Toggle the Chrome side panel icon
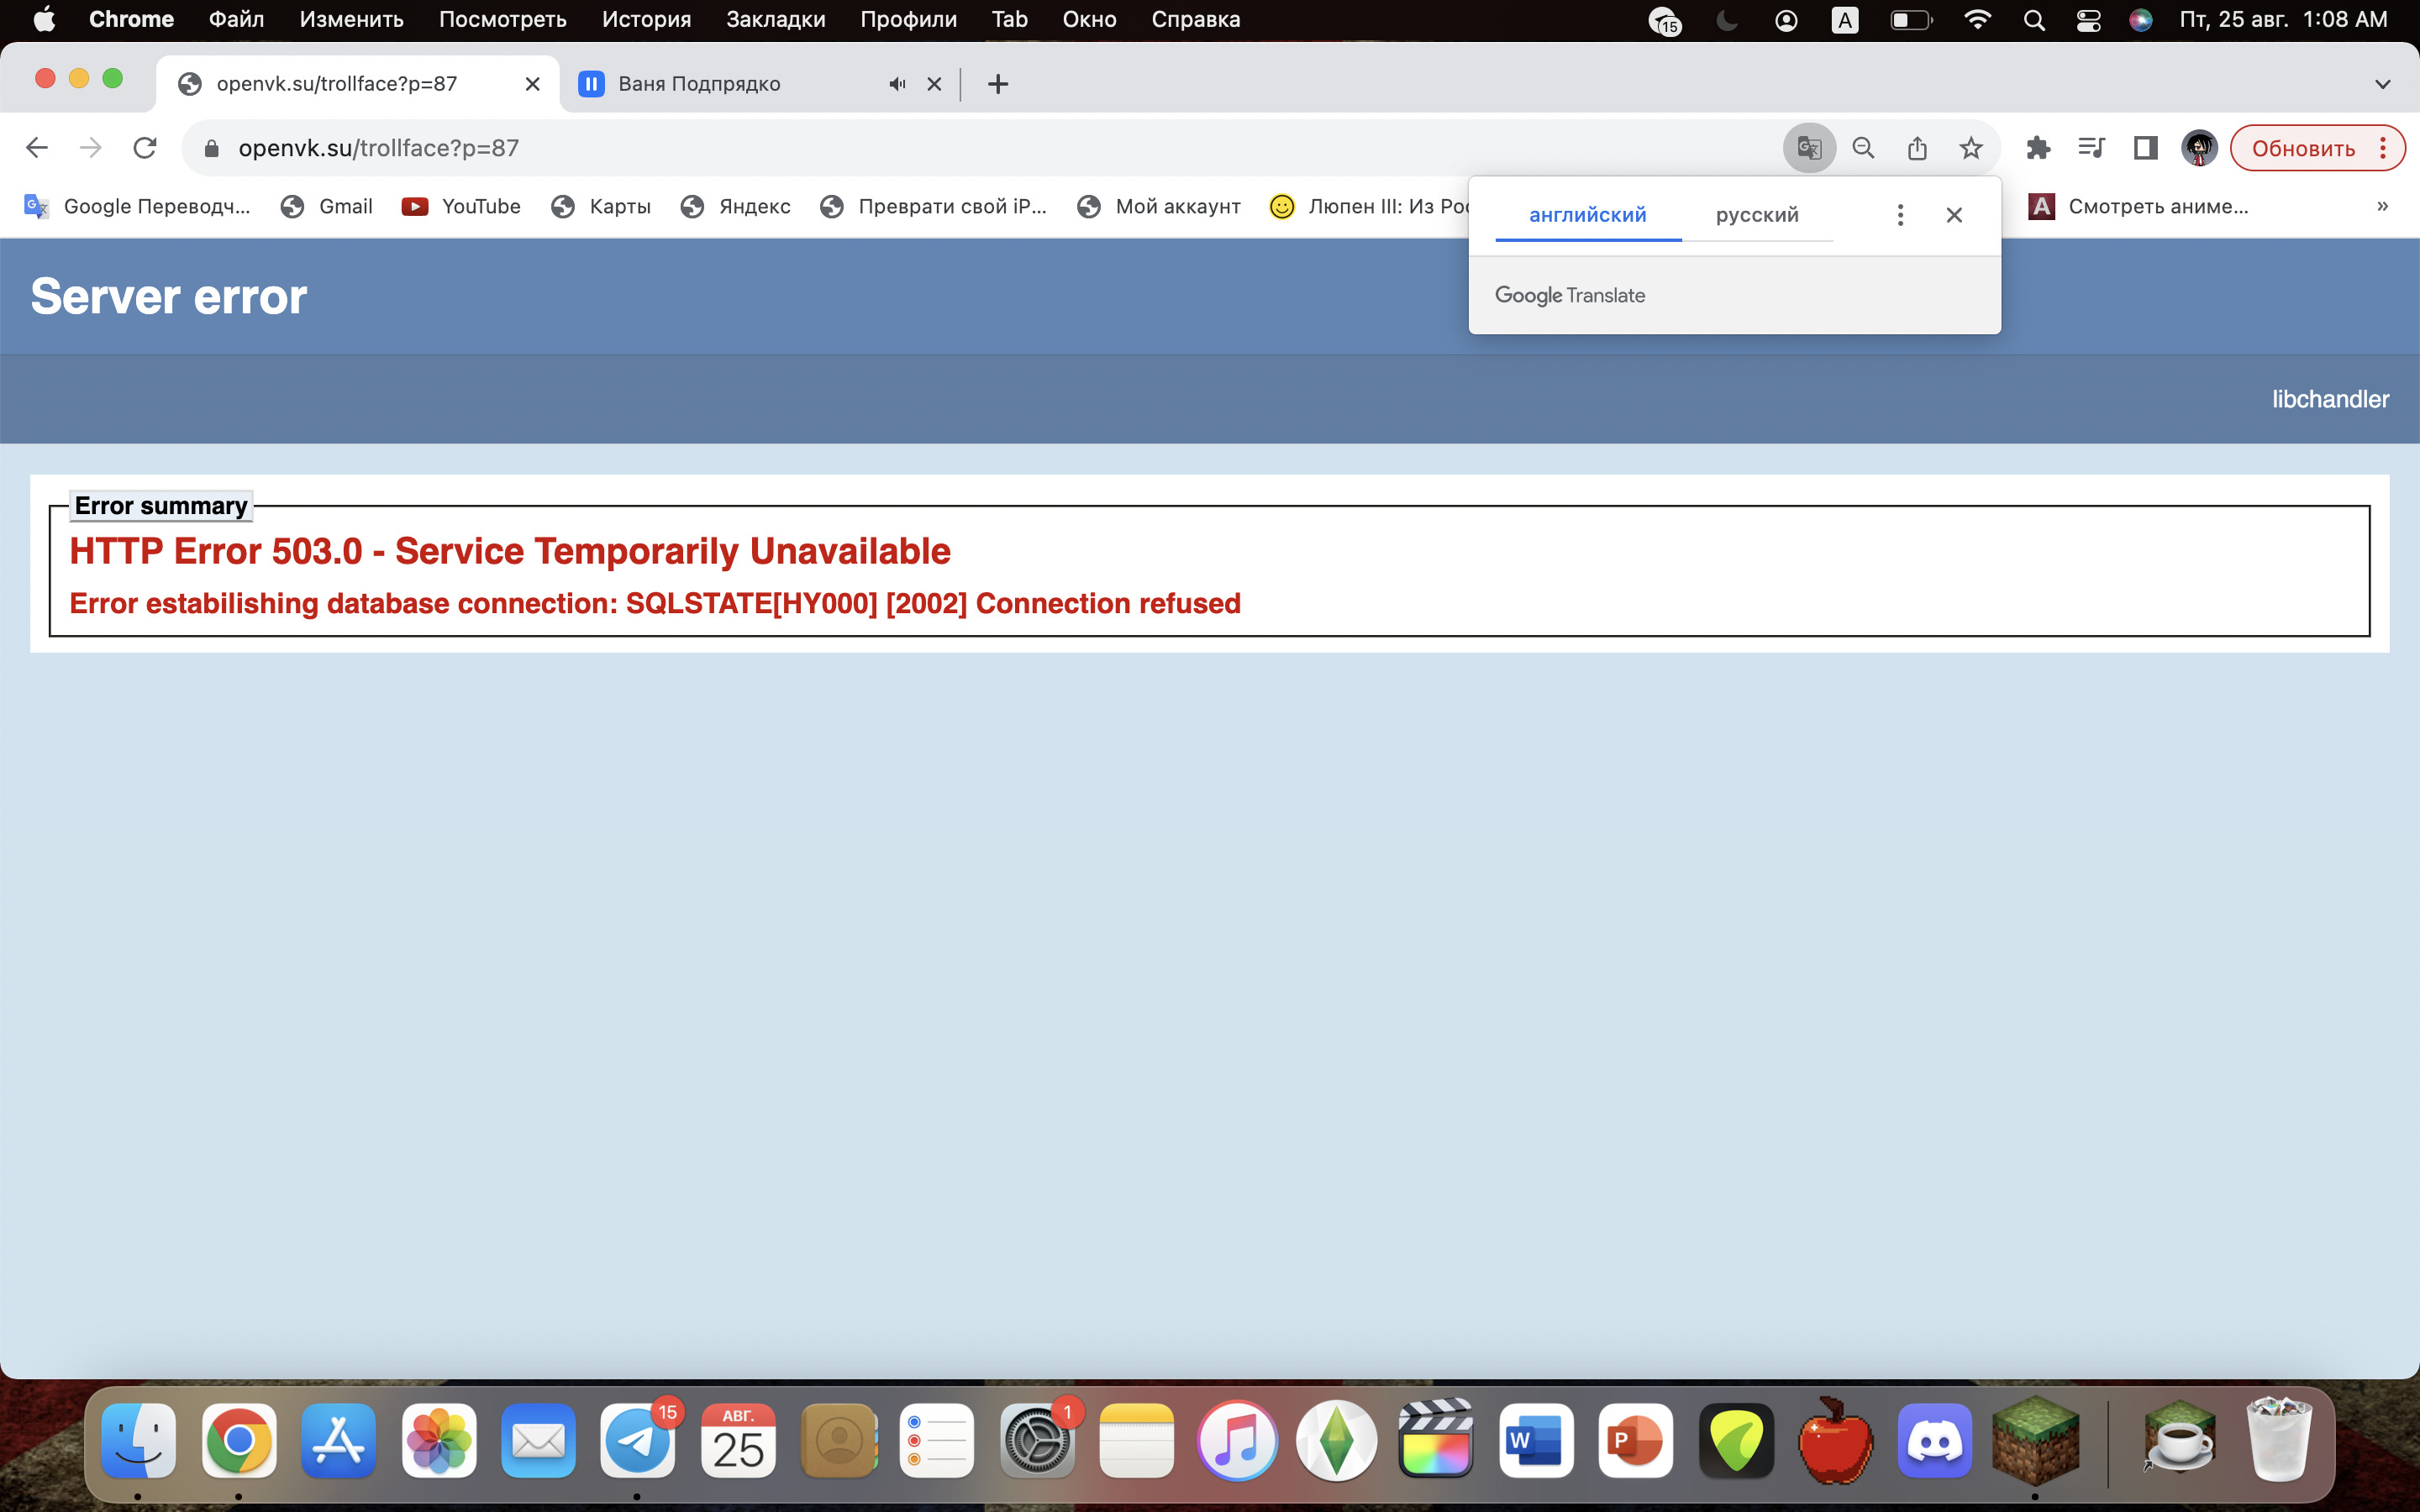This screenshot has height=1512, width=2420. [x=2145, y=148]
